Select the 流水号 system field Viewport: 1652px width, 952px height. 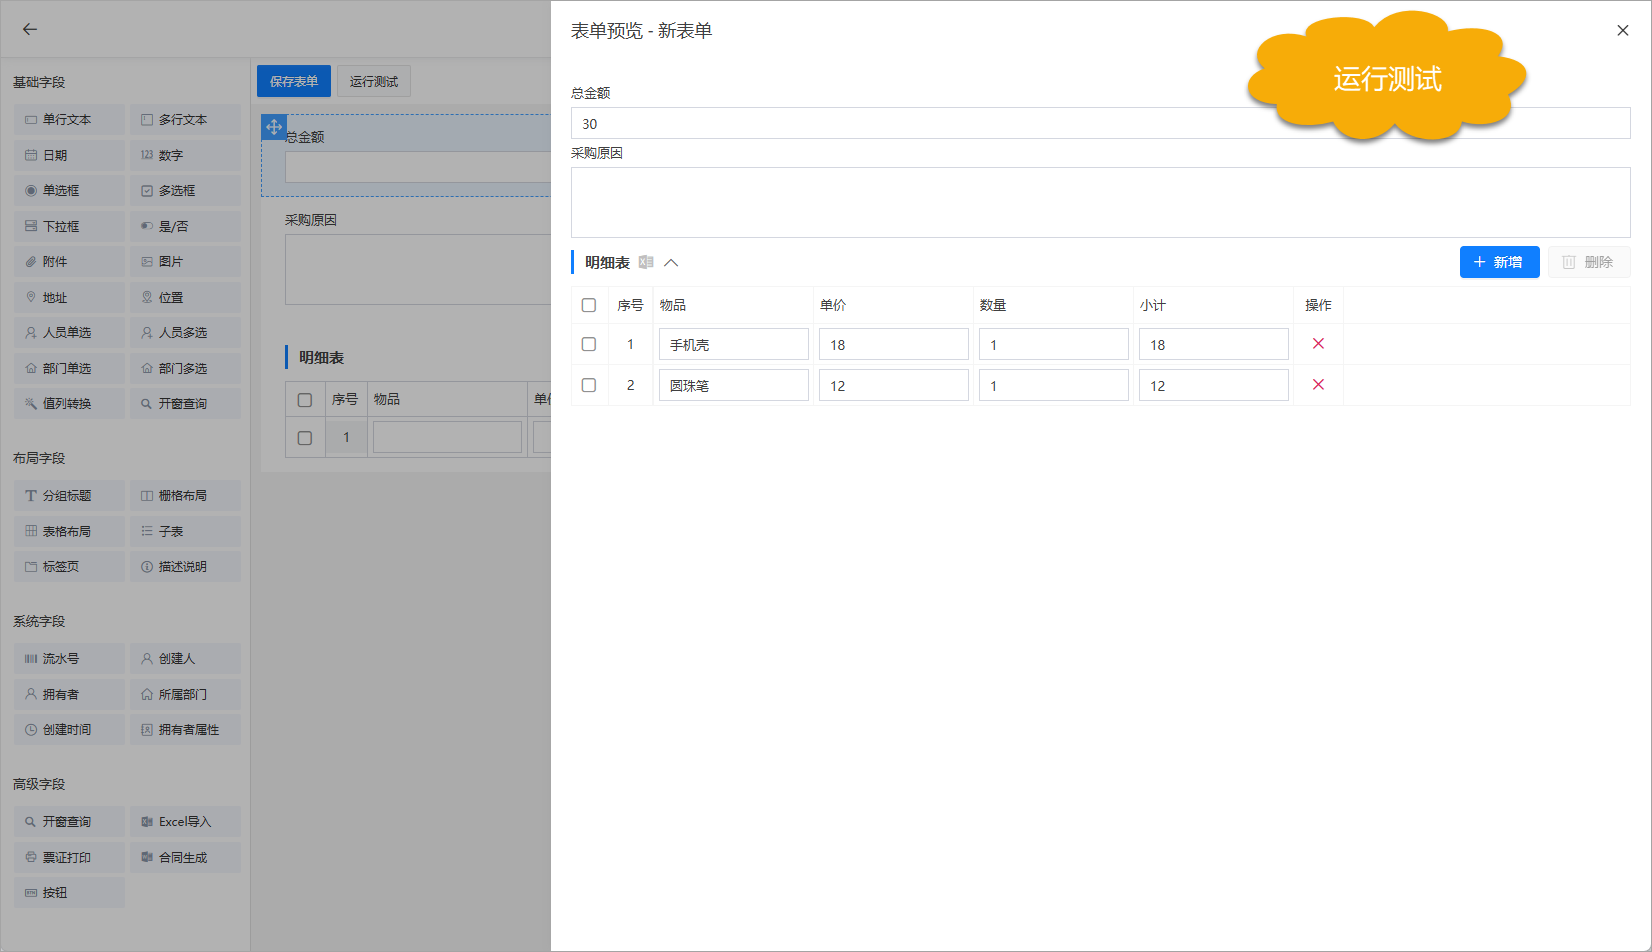(69, 659)
